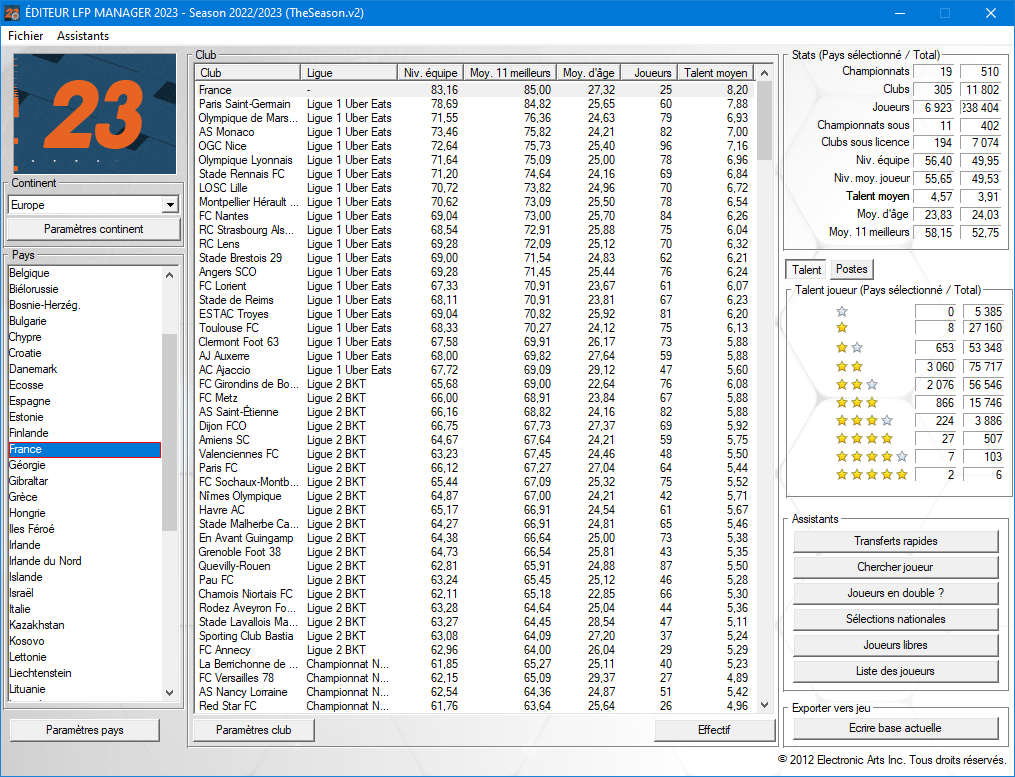Click Joueurs en double ? button
This screenshot has height=777, width=1015.
[x=895, y=592]
